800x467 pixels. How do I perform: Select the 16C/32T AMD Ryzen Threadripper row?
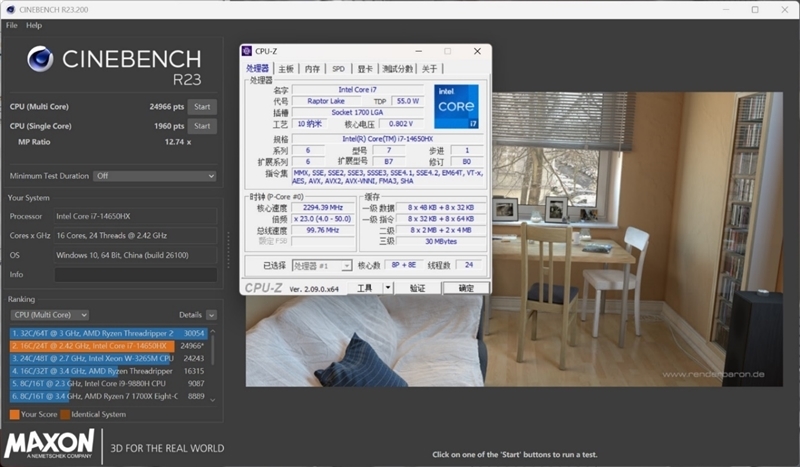(x=108, y=371)
